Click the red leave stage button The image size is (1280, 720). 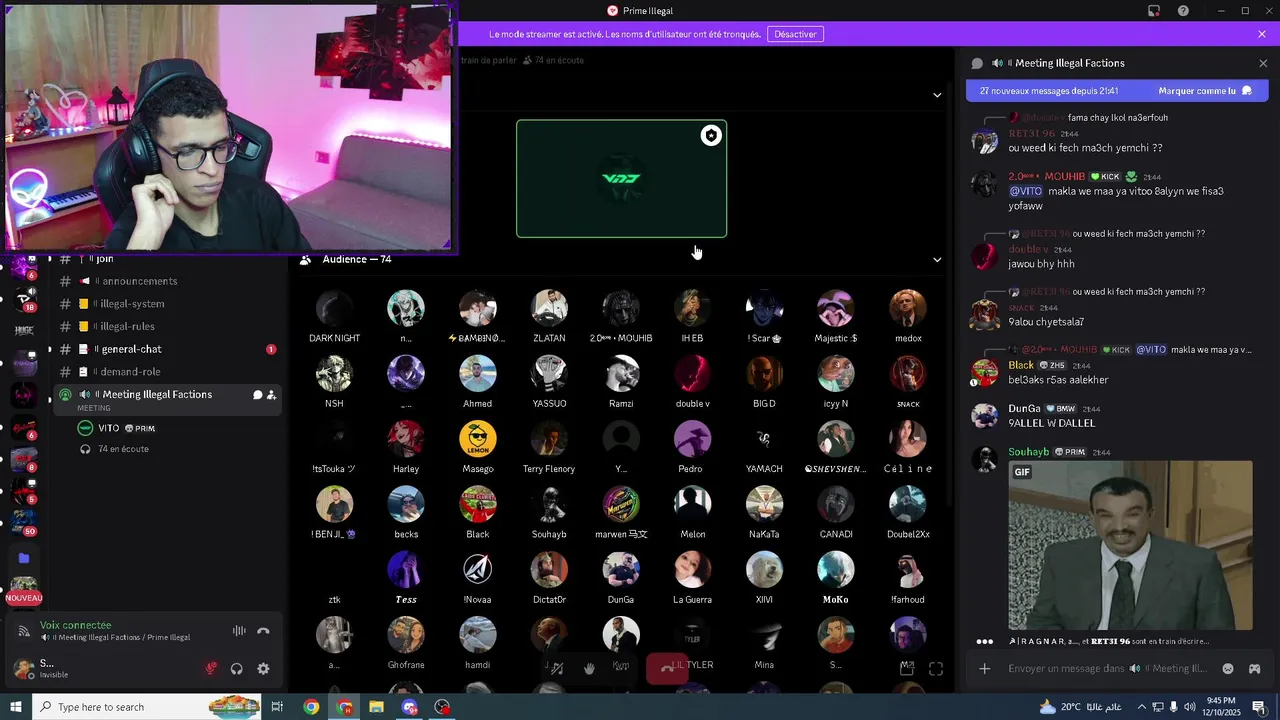click(x=666, y=668)
